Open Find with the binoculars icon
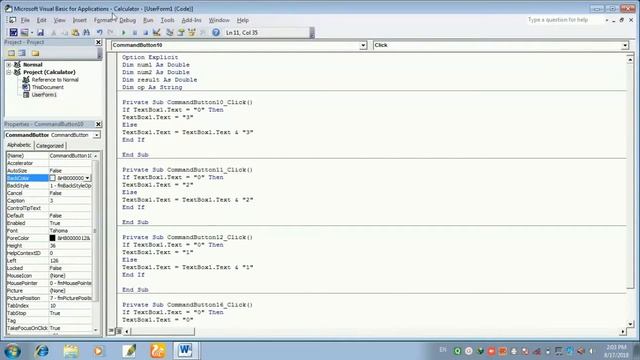 point(87,32)
